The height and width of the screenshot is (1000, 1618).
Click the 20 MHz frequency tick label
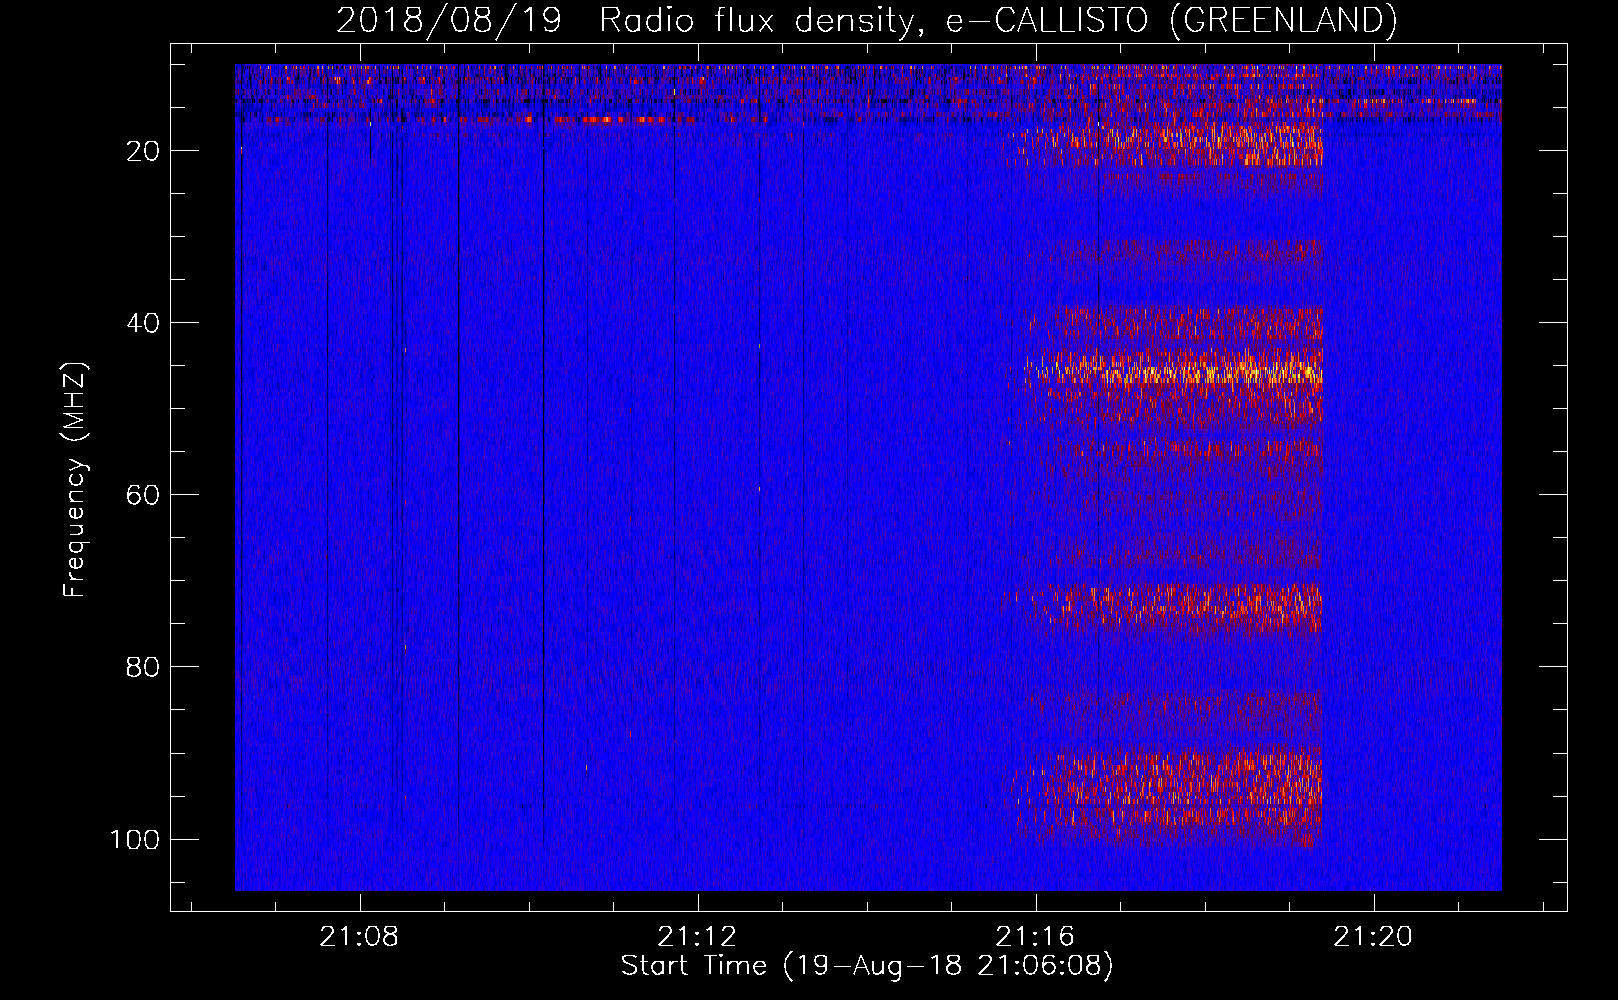coord(143,151)
